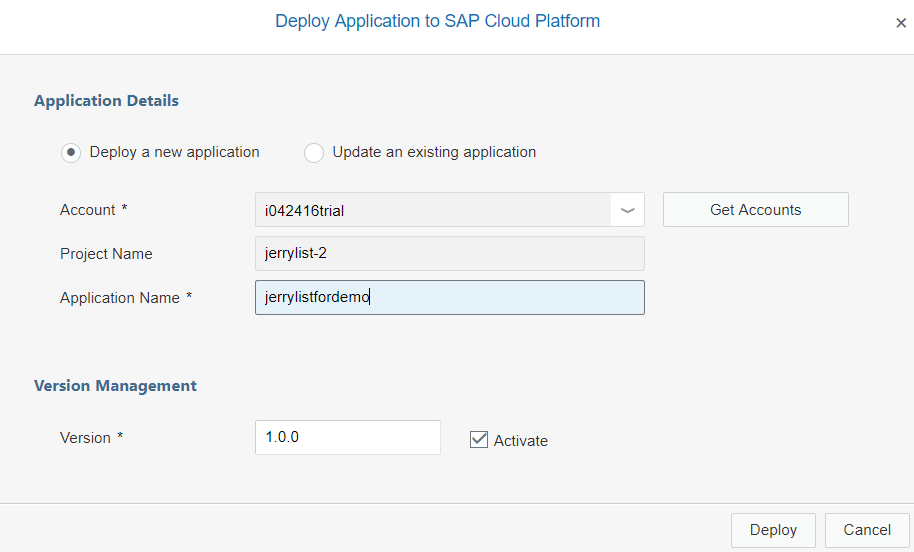Screen dimensions: 914x552
Task: Select the "Deploy a new application" radio button
Action: (71, 153)
